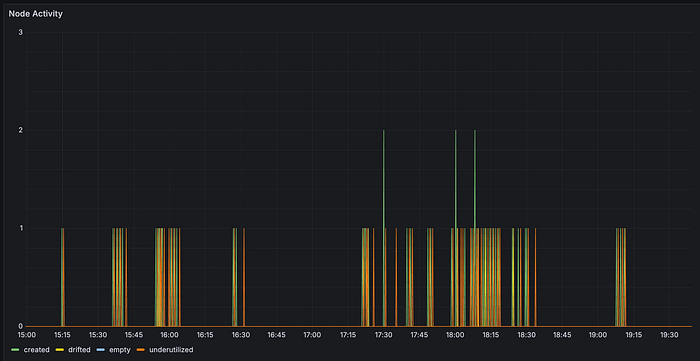Viewport: 700px width, 361px height.
Task: Open the Node Activity panel title menu
Action: pos(36,14)
